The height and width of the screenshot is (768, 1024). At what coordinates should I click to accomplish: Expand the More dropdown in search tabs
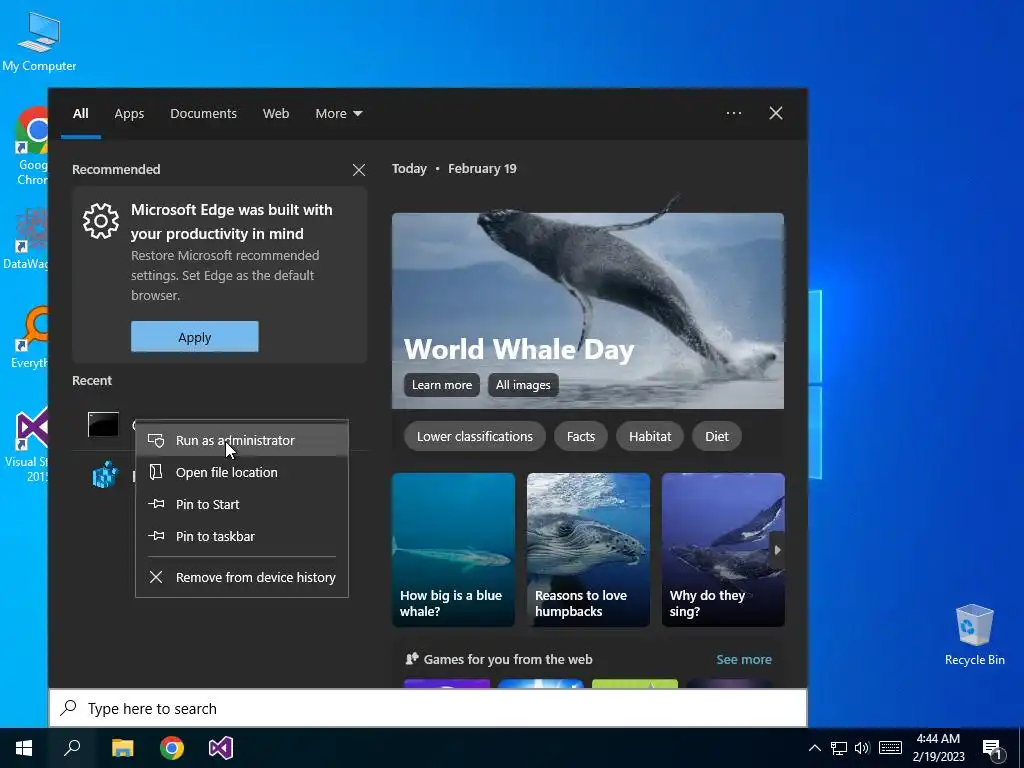(x=338, y=114)
